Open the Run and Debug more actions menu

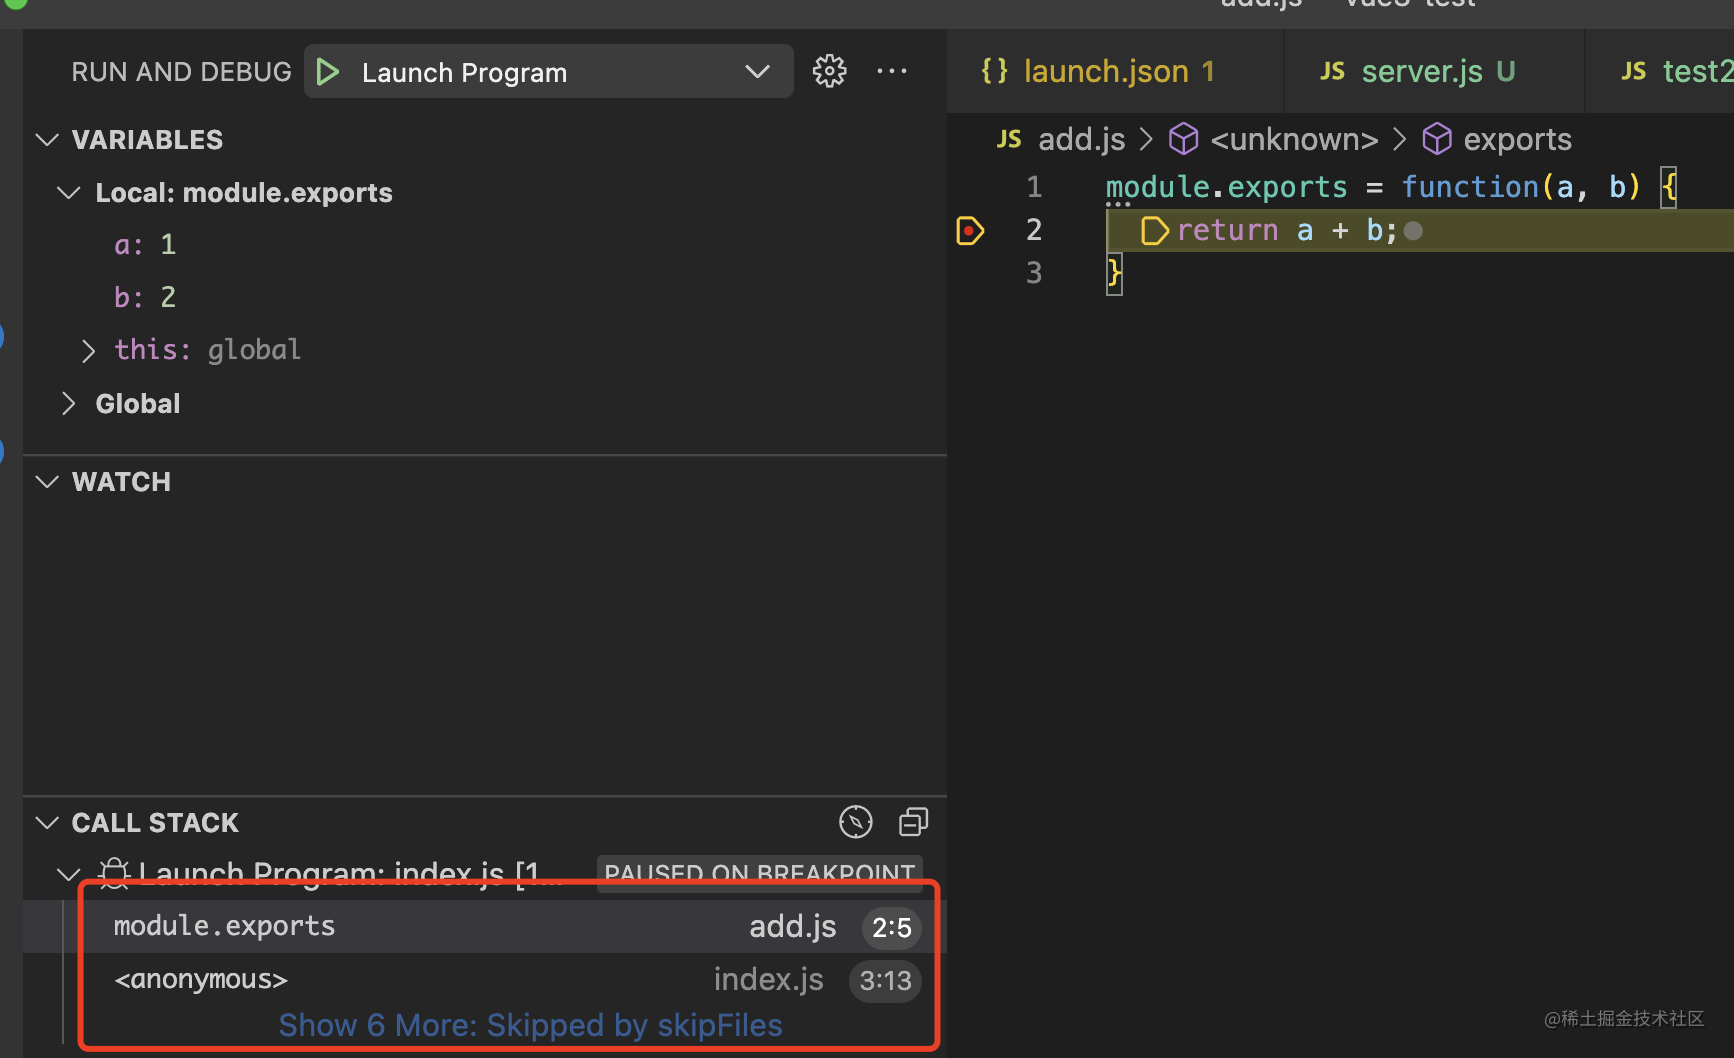tap(891, 71)
